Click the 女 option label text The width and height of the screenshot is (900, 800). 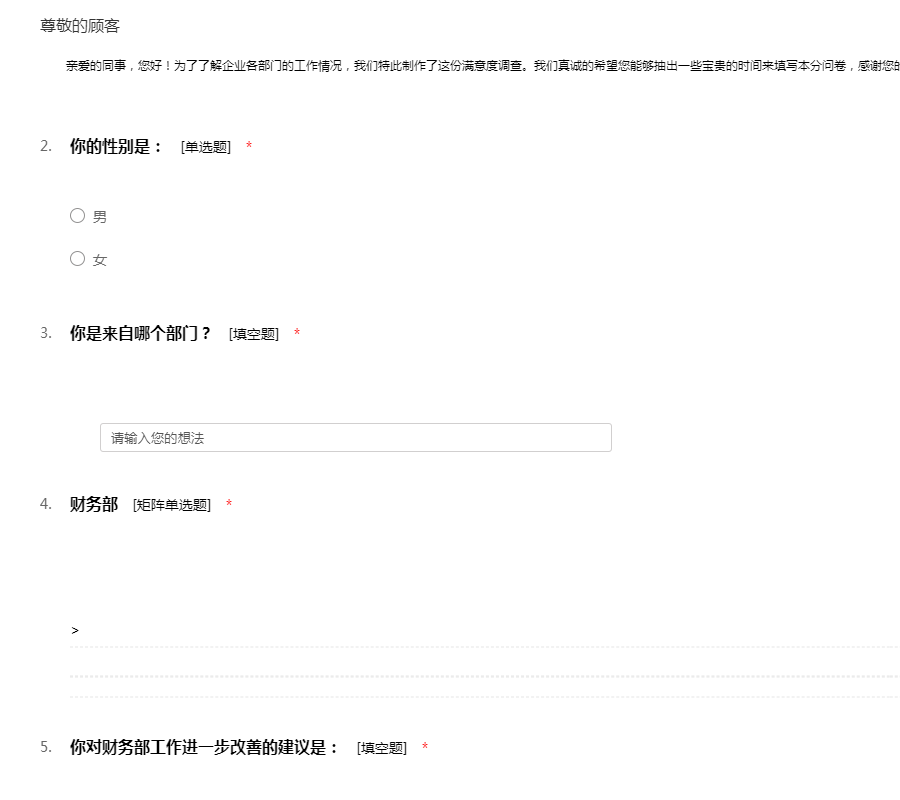(100, 260)
